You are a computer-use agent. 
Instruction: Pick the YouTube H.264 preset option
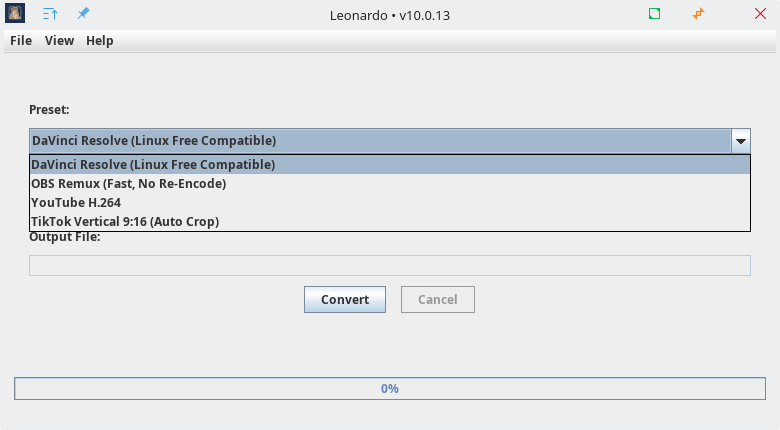(x=76, y=202)
